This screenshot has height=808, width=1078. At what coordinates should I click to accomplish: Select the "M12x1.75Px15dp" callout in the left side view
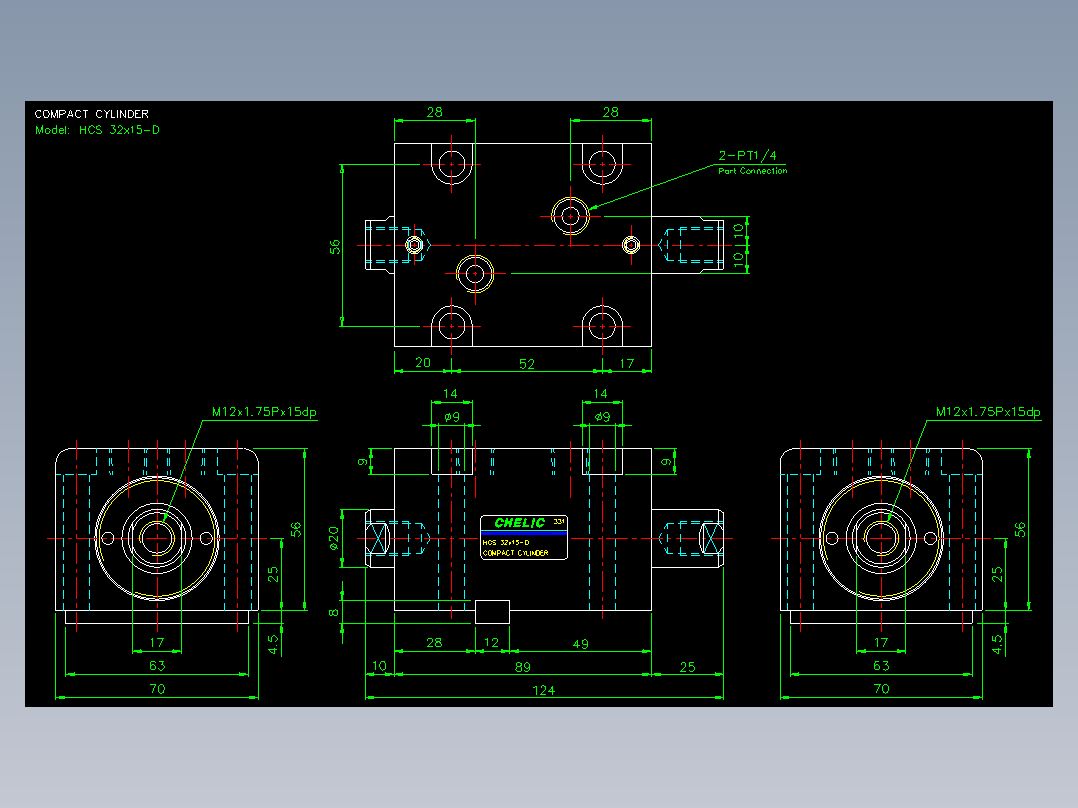[x=264, y=412]
